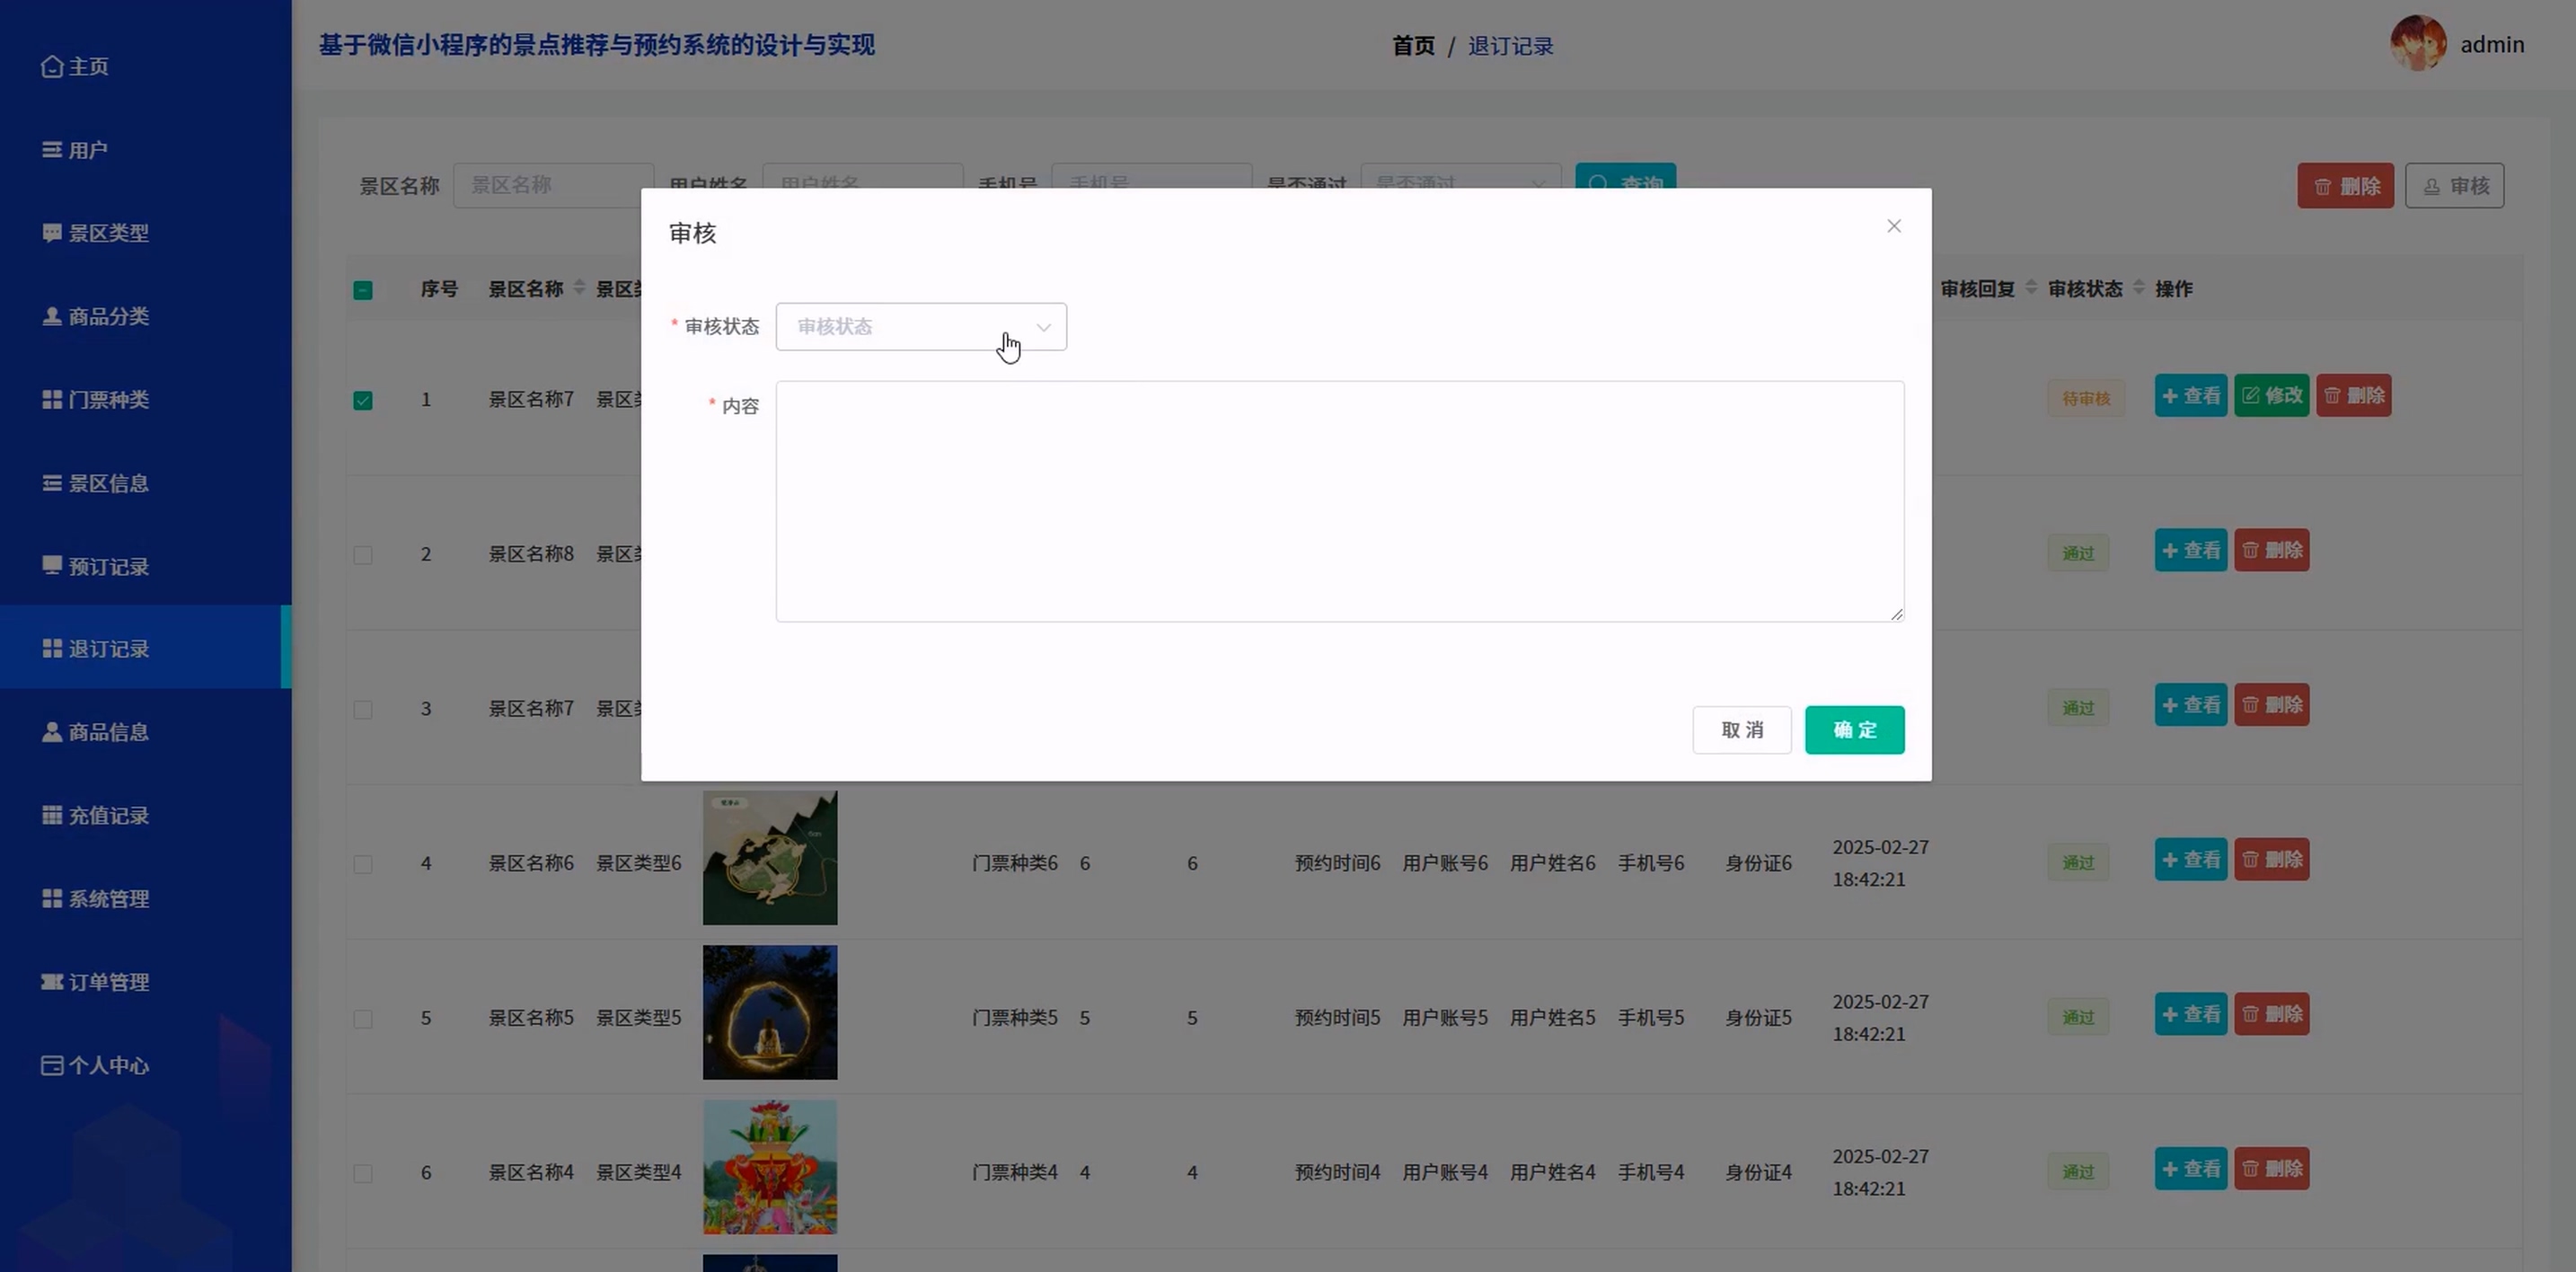Check the checkbox for row 5
Screen dimensions: 2576x1272
363,1019
